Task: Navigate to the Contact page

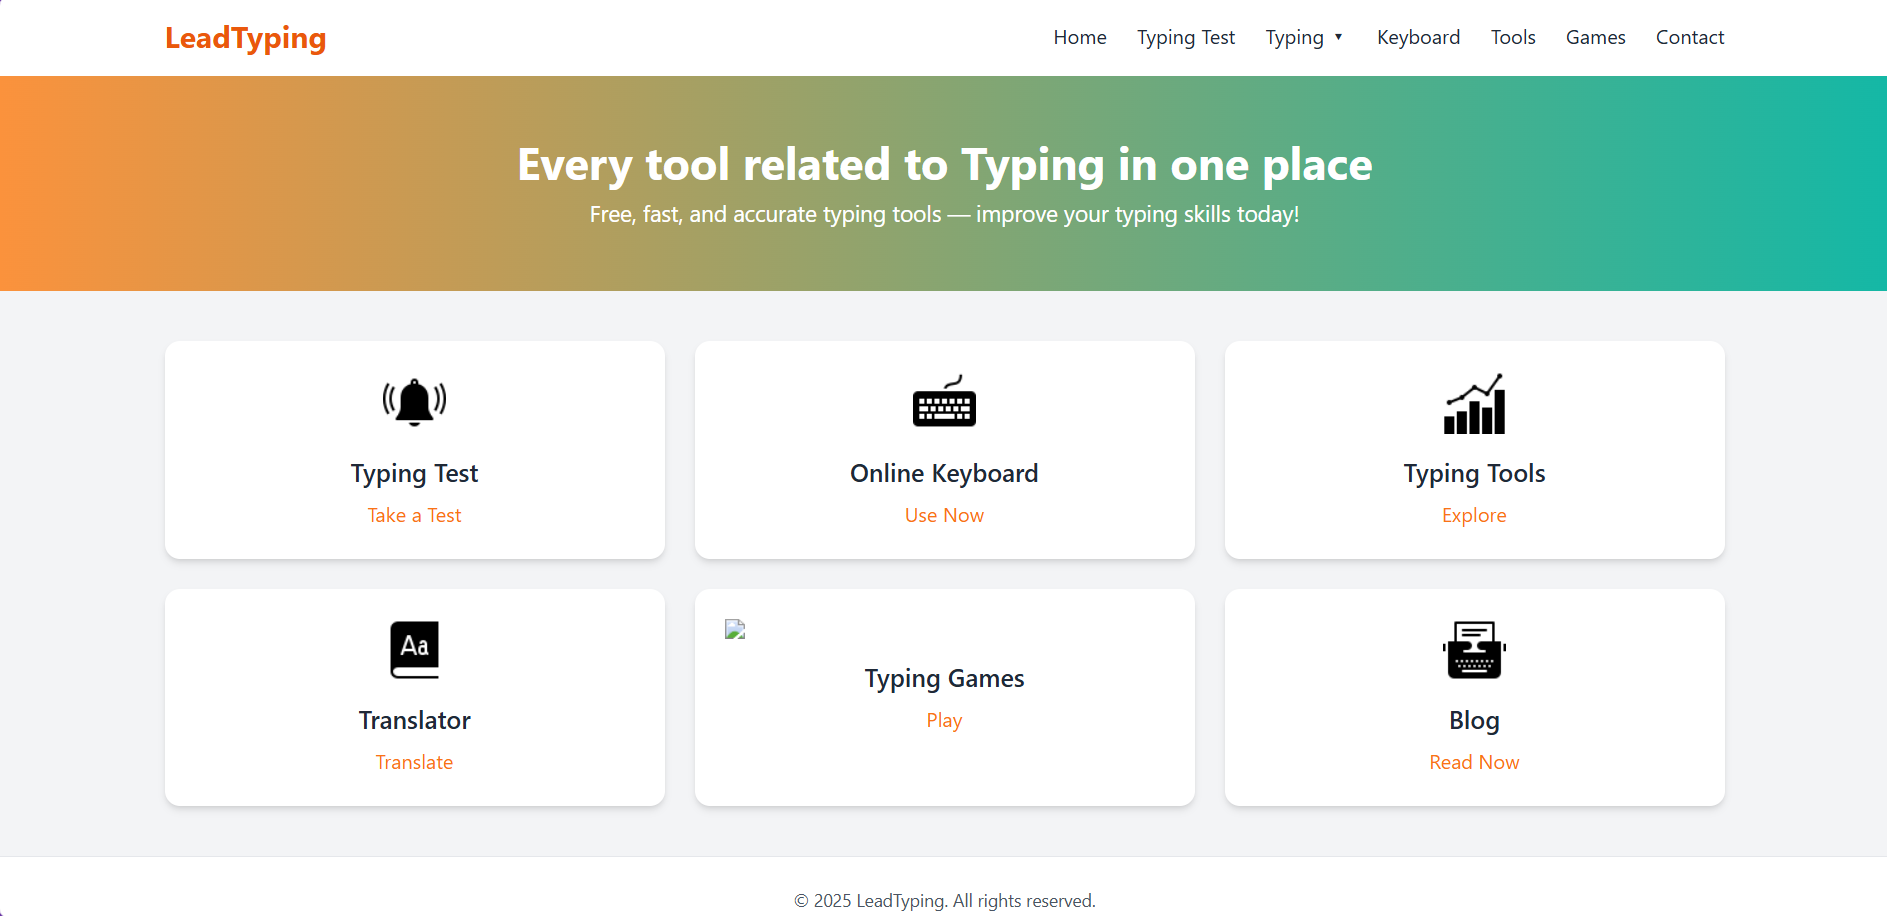Action: [x=1690, y=37]
